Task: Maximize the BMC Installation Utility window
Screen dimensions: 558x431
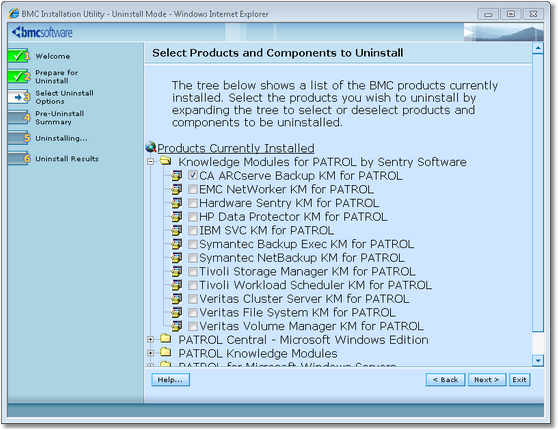Action: click(511, 14)
